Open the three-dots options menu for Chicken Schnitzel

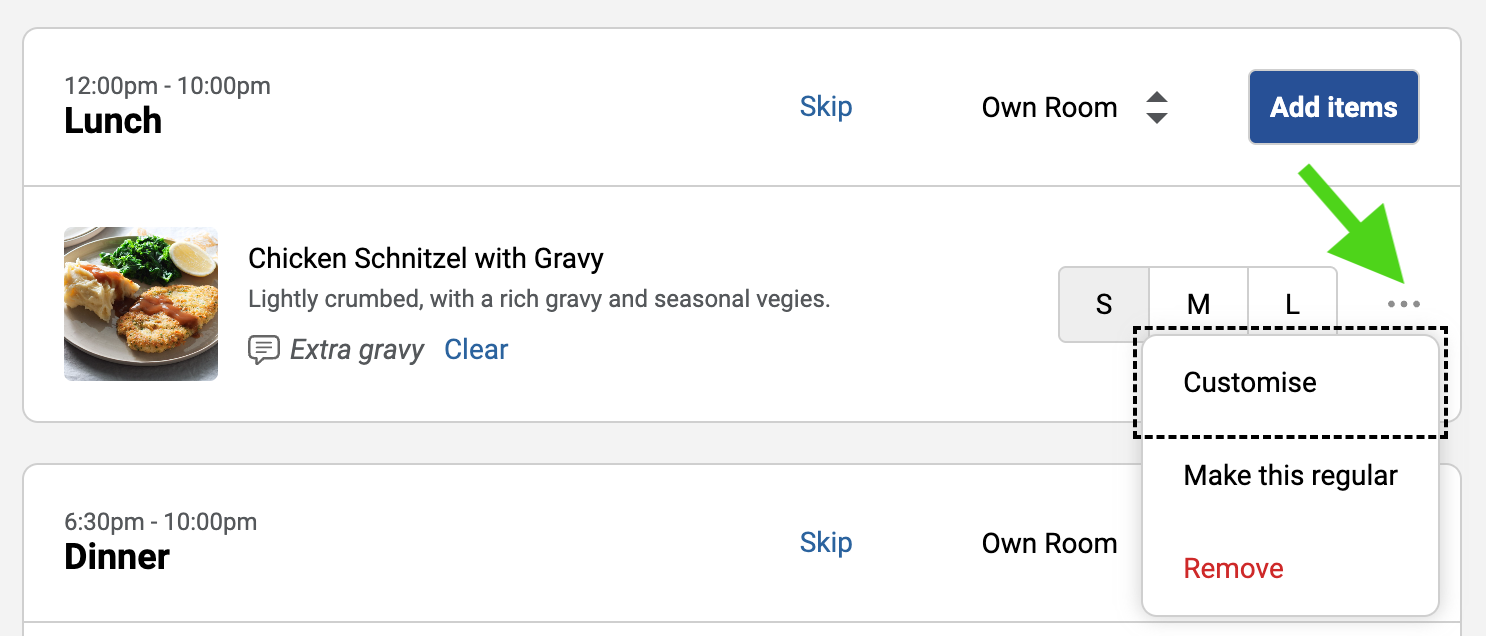(1404, 304)
